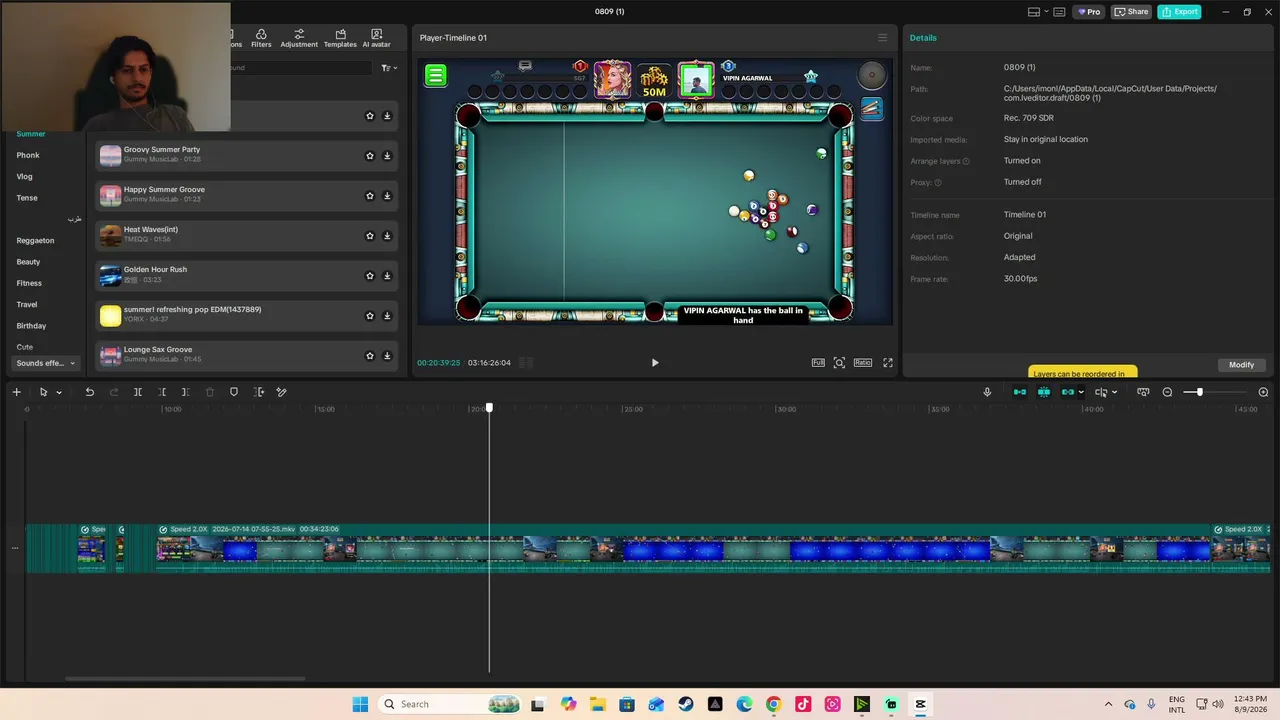Open the auto edit magic wand tool
Image resolution: width=1280 pixels, height=720 pixels.
click(281, 392)
